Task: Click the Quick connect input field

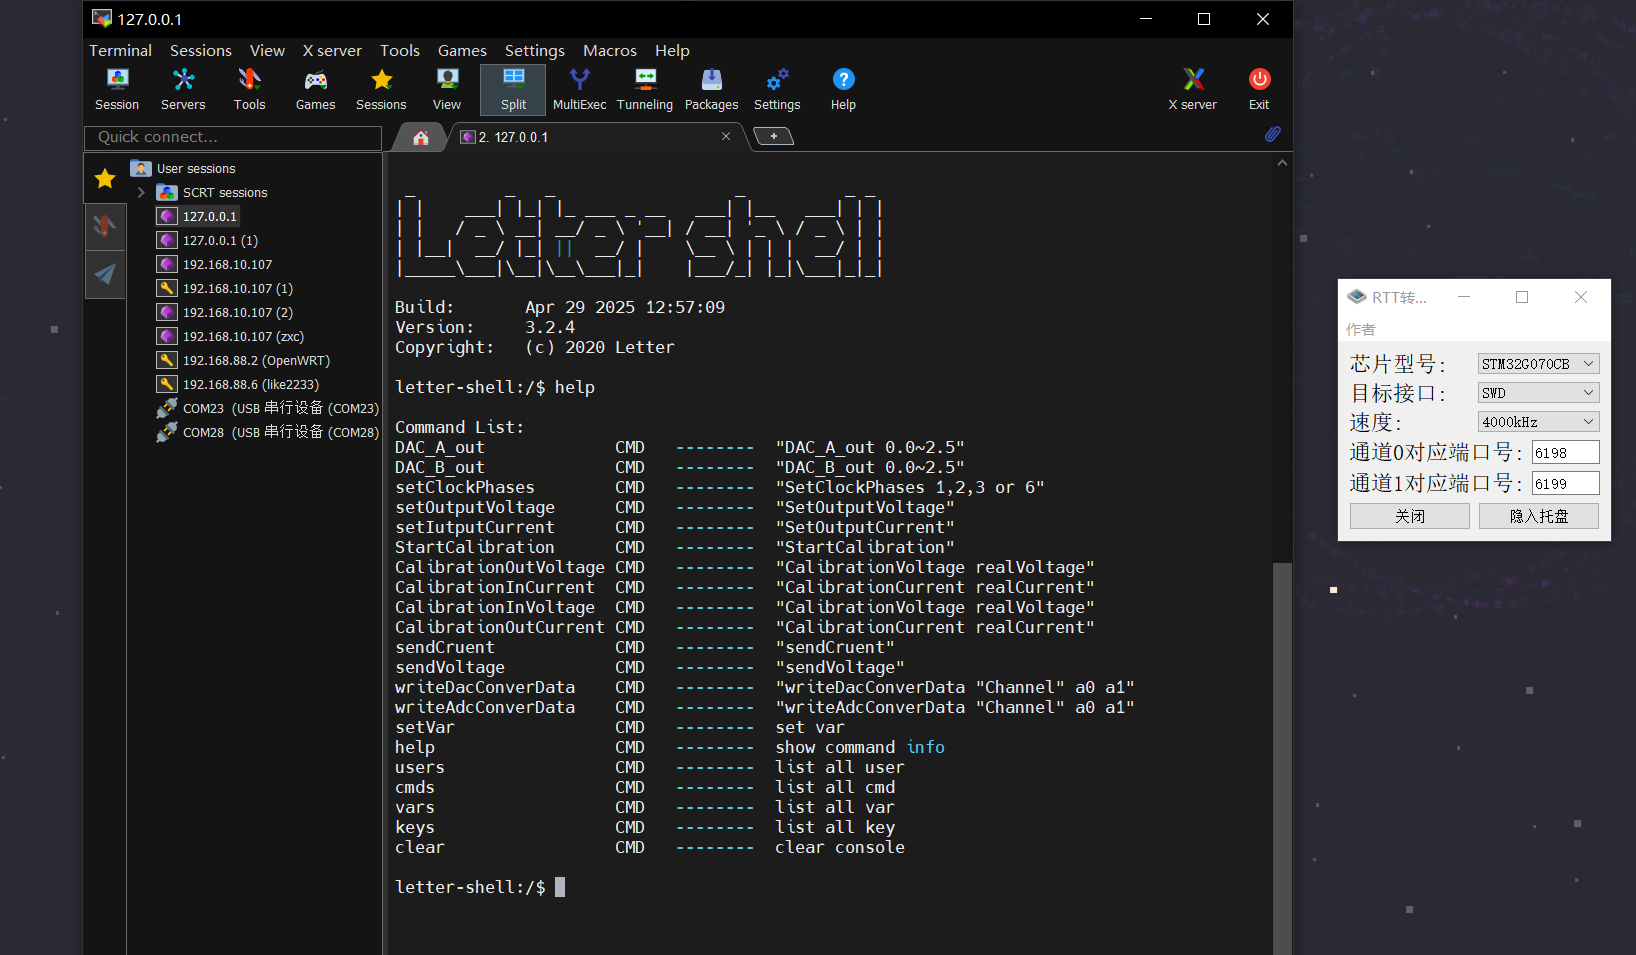Action: pyautogui.click(x=234, y=137)
